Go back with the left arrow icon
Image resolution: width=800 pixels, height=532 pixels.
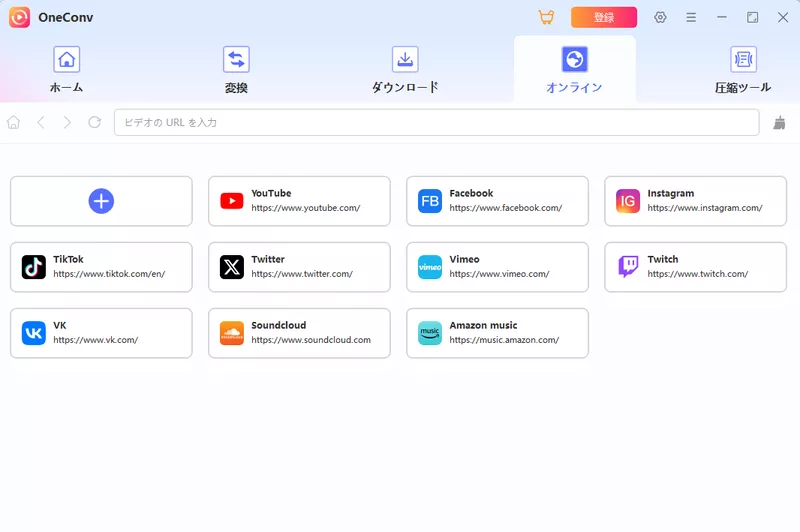coord(41,122)
